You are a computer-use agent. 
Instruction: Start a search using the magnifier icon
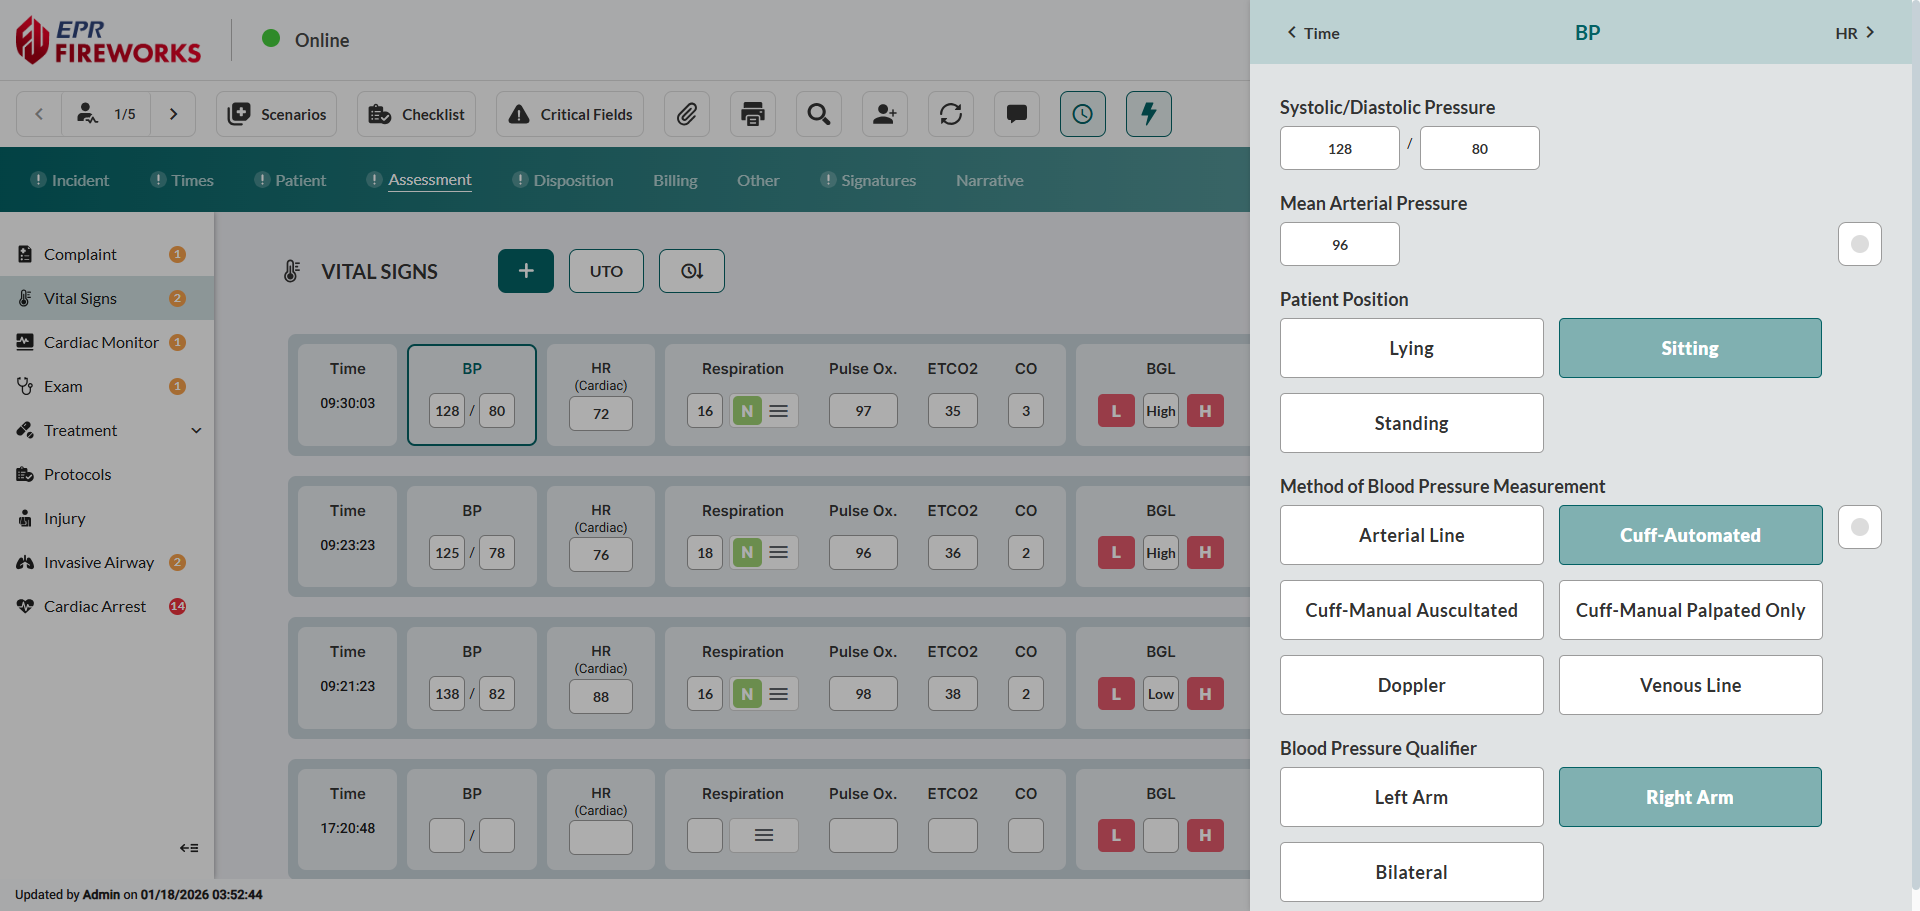pyautogui.click(x=819, y=114)
